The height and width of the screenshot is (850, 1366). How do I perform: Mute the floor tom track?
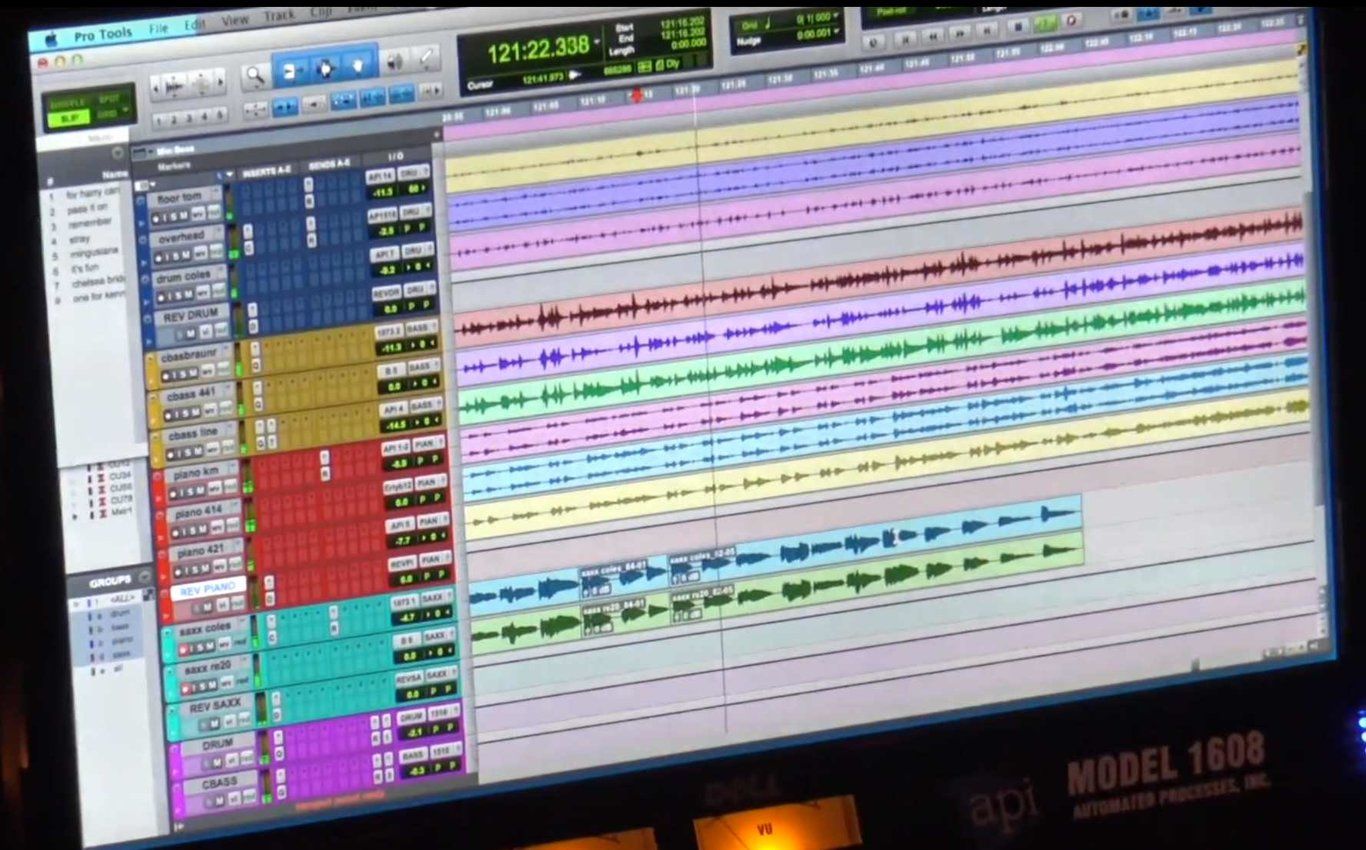[x=183, y=216]
